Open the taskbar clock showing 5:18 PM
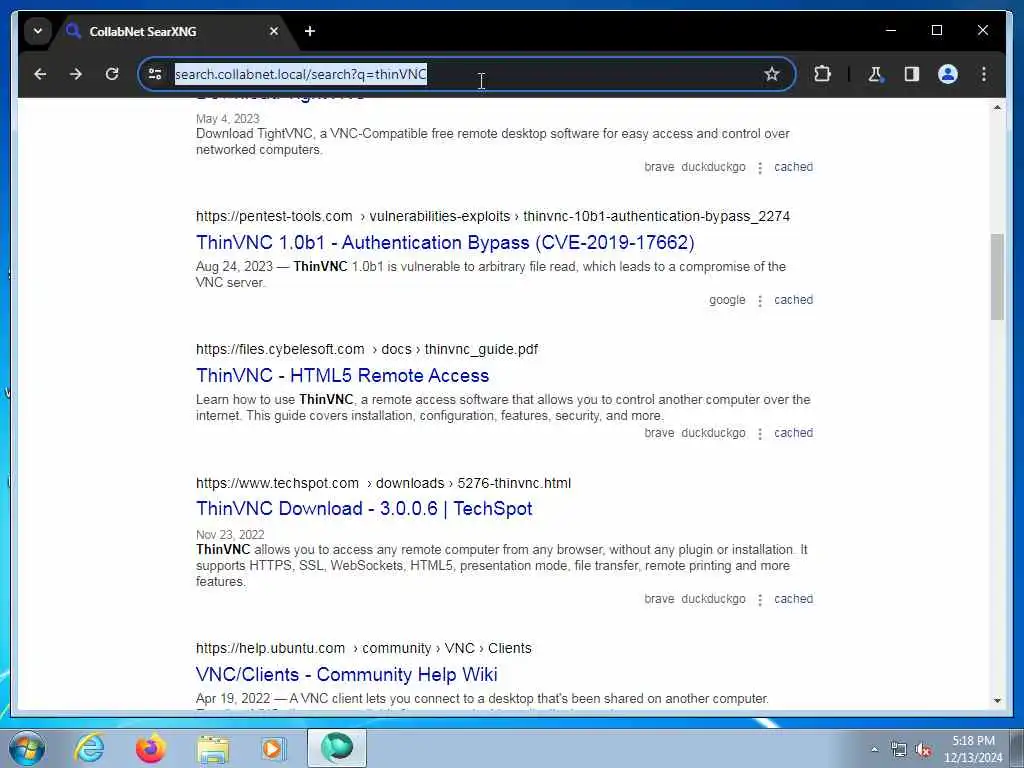1024x768 pixels. pos(972,749)
